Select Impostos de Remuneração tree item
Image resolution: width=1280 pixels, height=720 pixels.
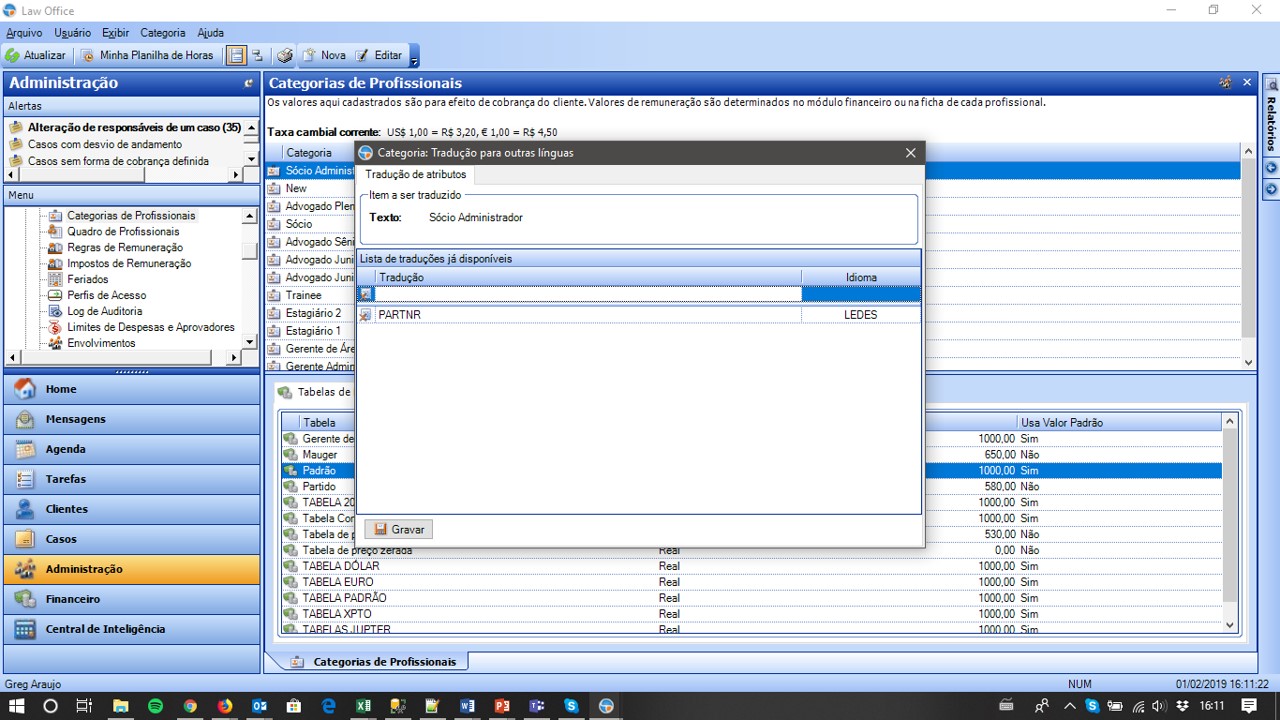(x=129, y=263)
